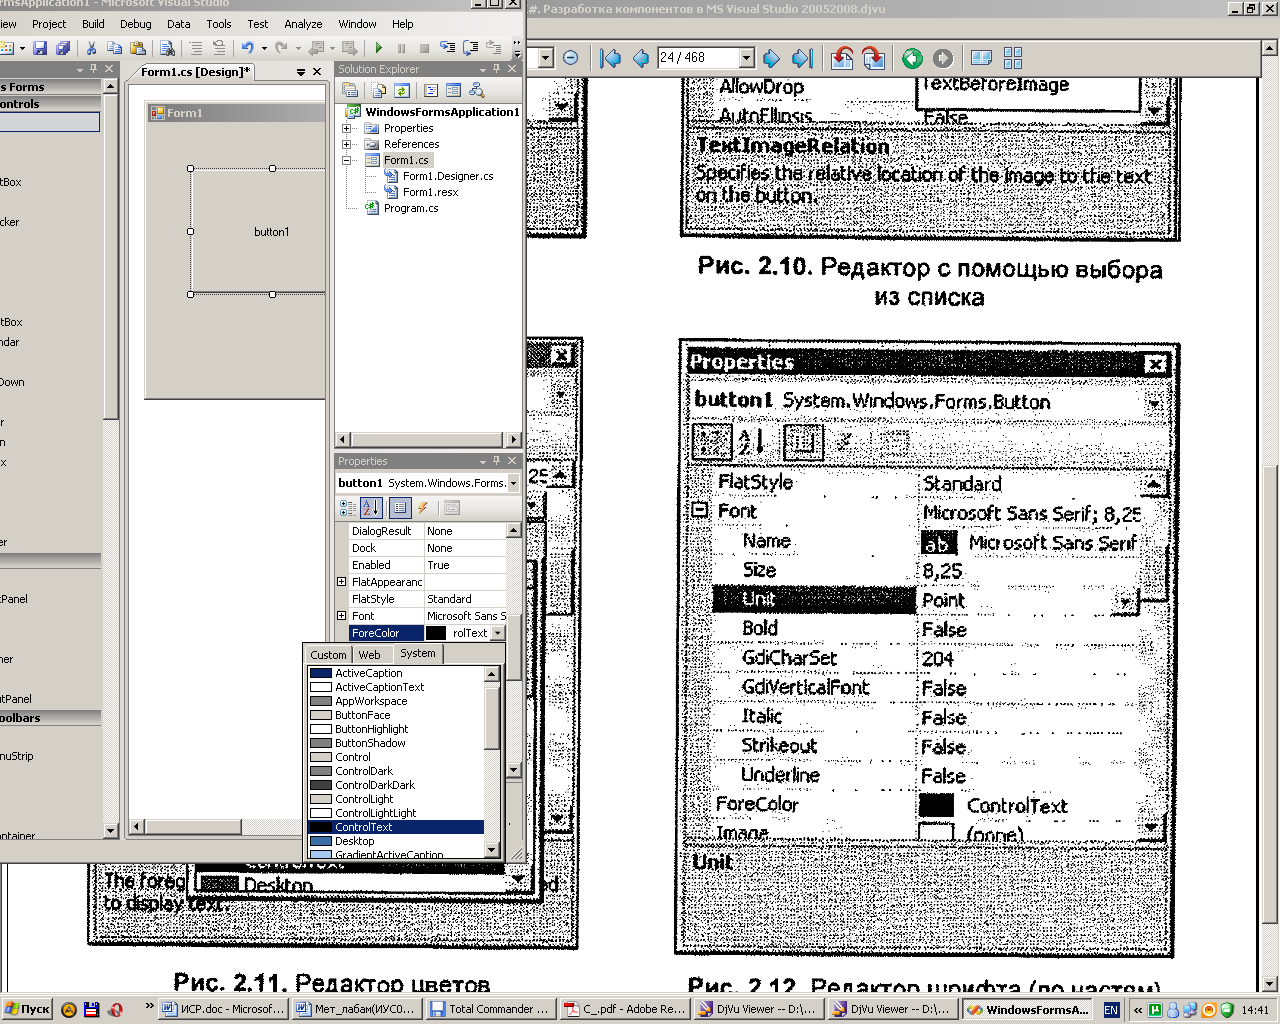Expand the FlatAppearance property

point(341,582)
